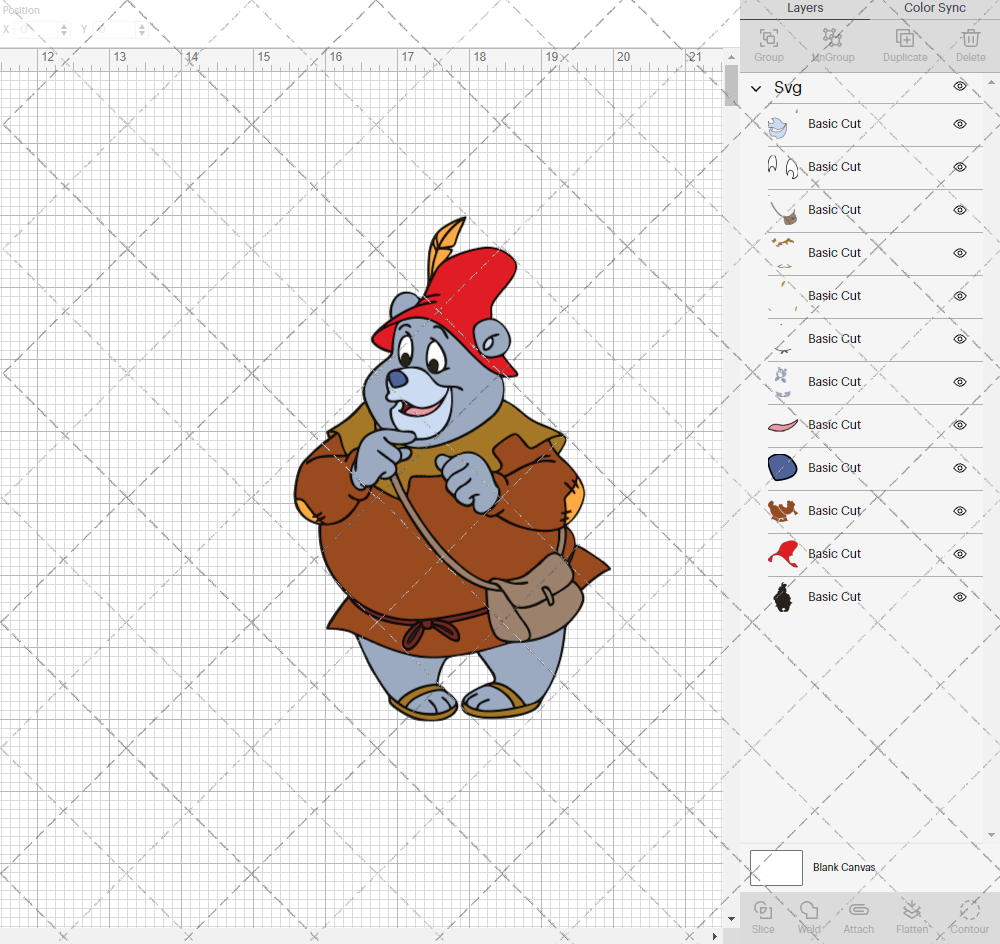Click the Attach paperclip icon
1000x944 pixels.
click(858, 910)
